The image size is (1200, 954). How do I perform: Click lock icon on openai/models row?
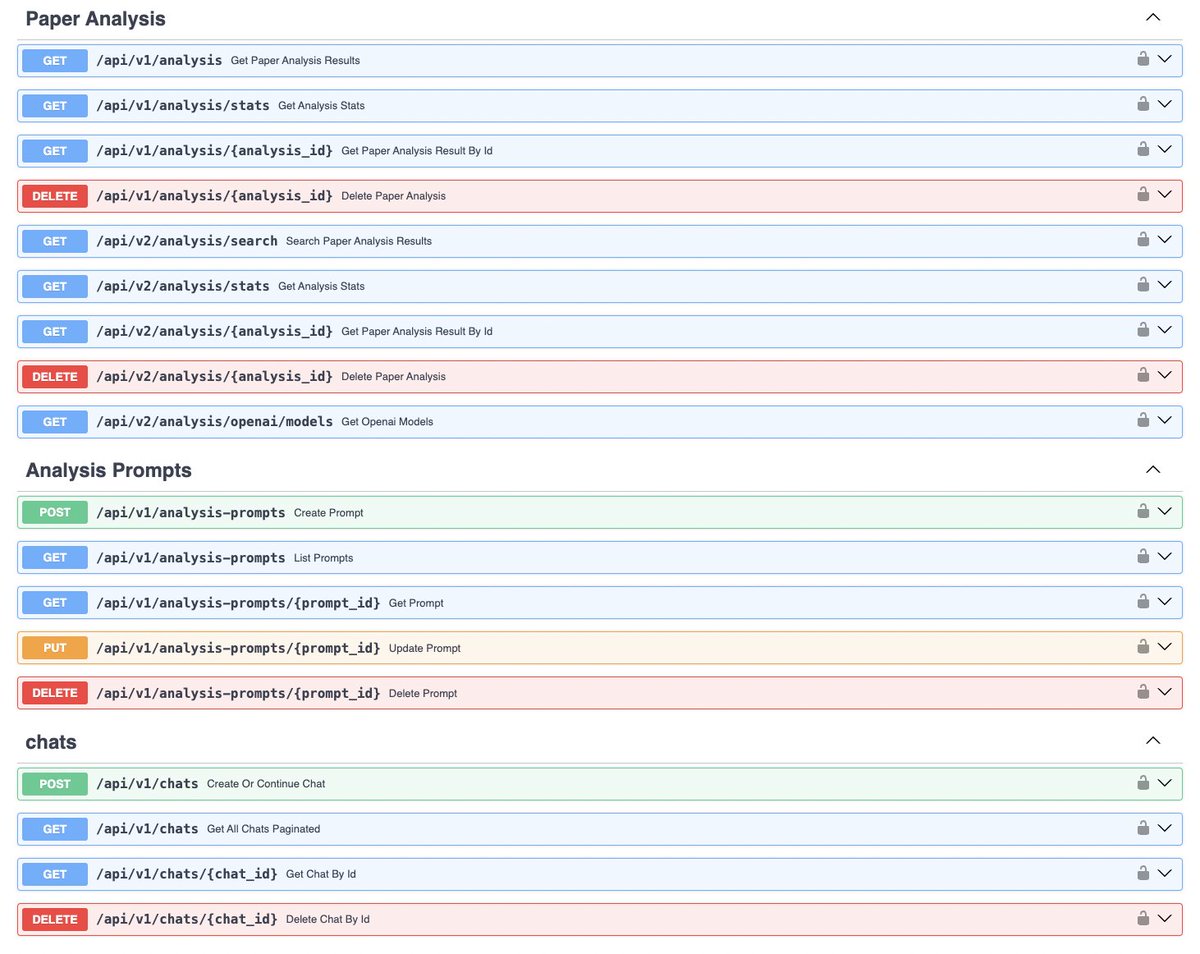tap(1143, 420)
